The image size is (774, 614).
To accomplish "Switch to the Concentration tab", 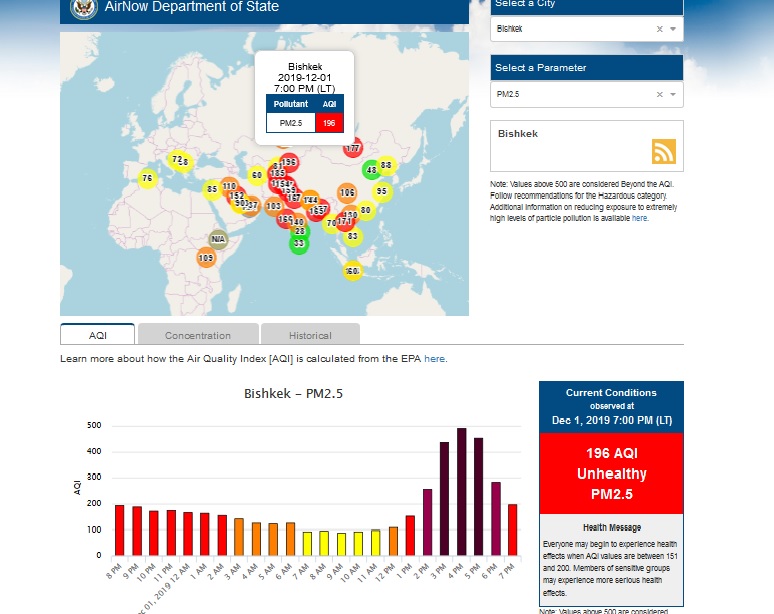I will (198, 335).
